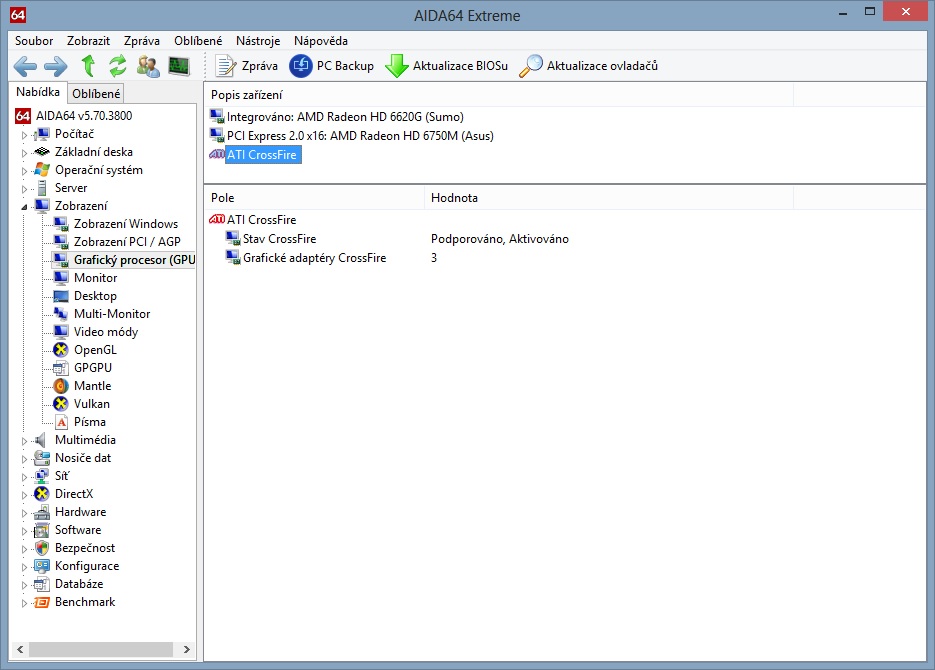Expand the Benchmark tree node
This screenshot has width=935, height=670.
(24, 603)
